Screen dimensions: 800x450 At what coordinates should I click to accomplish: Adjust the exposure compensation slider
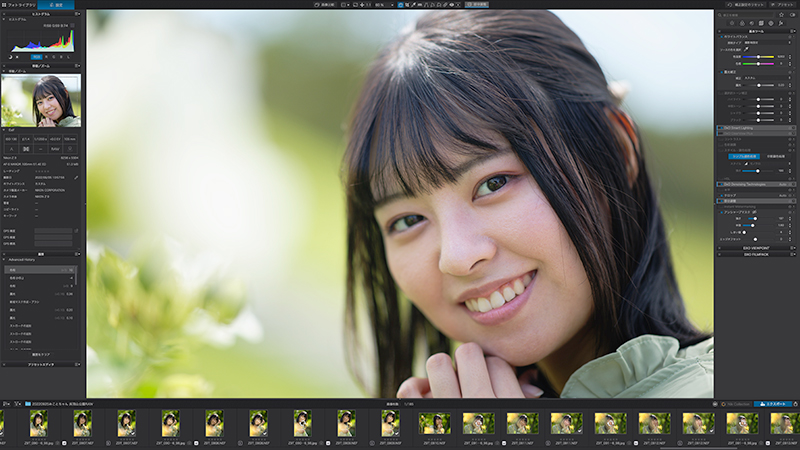(759, 85)
